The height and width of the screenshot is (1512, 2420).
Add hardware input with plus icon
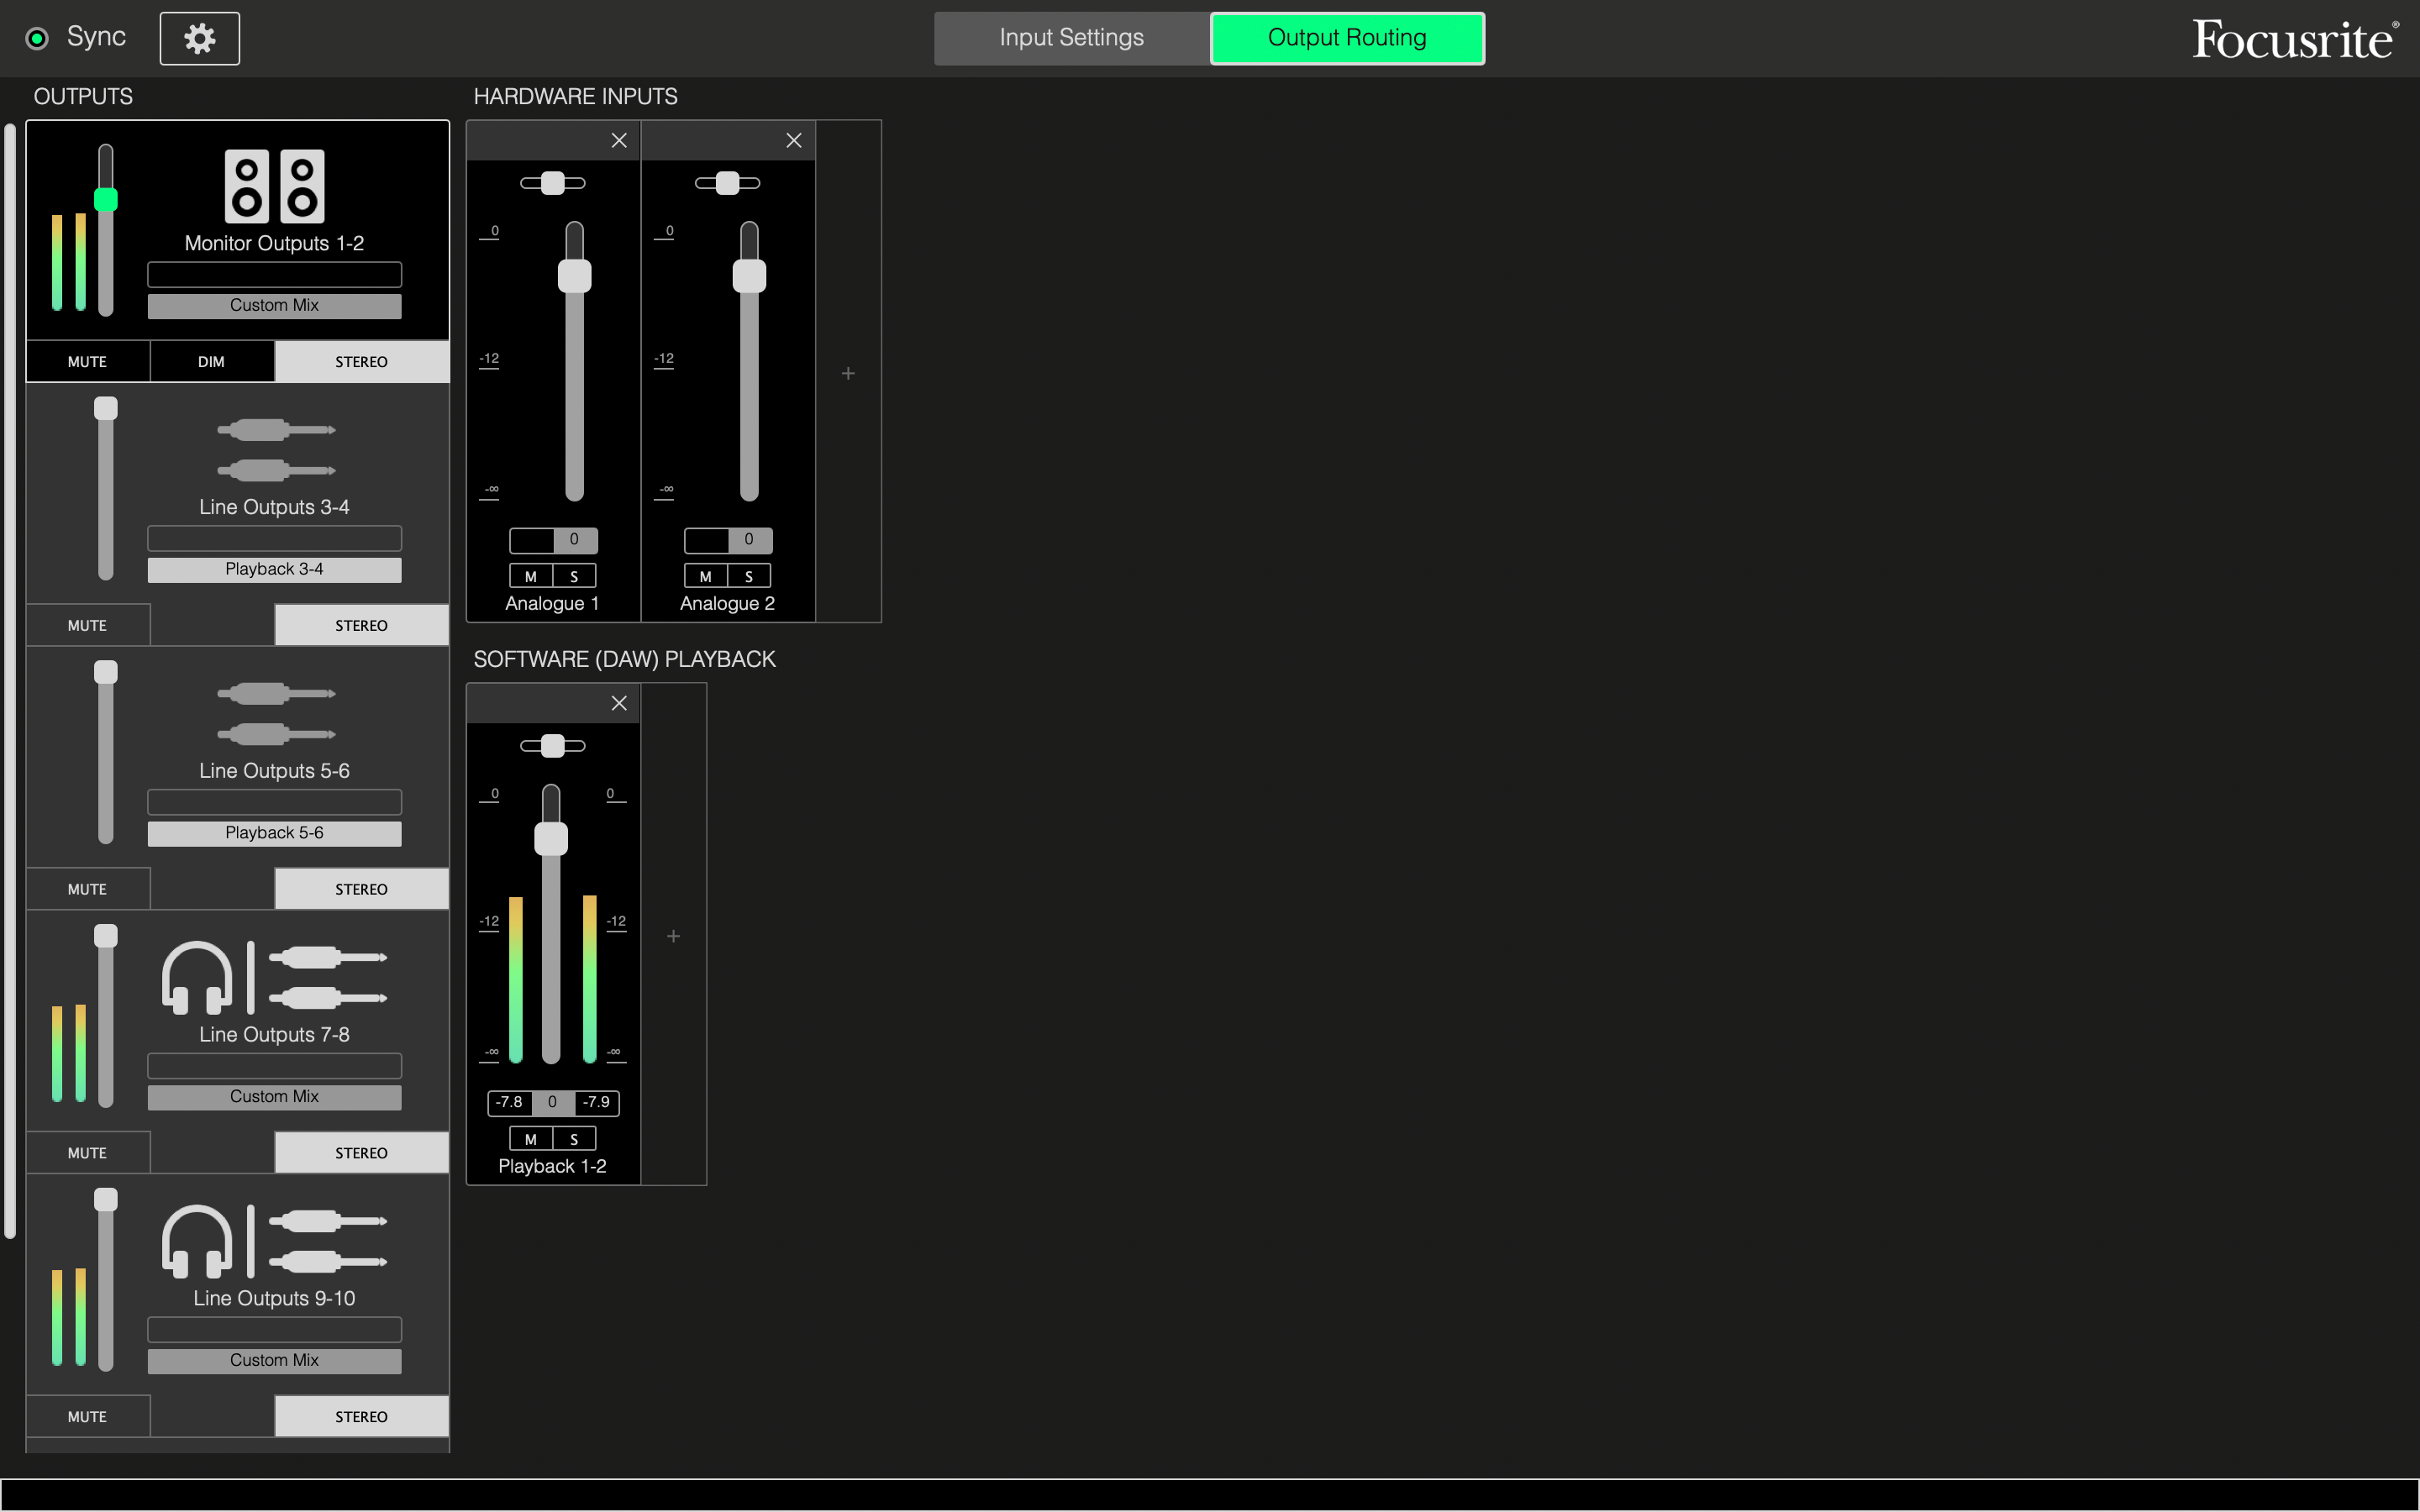click(x=848, y=373)
